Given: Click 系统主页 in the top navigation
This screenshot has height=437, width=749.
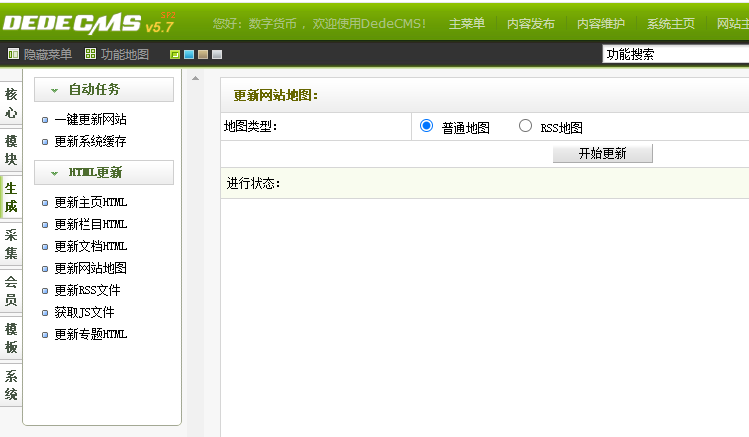Looking at the screenshot, I should (x=670, y=23).
